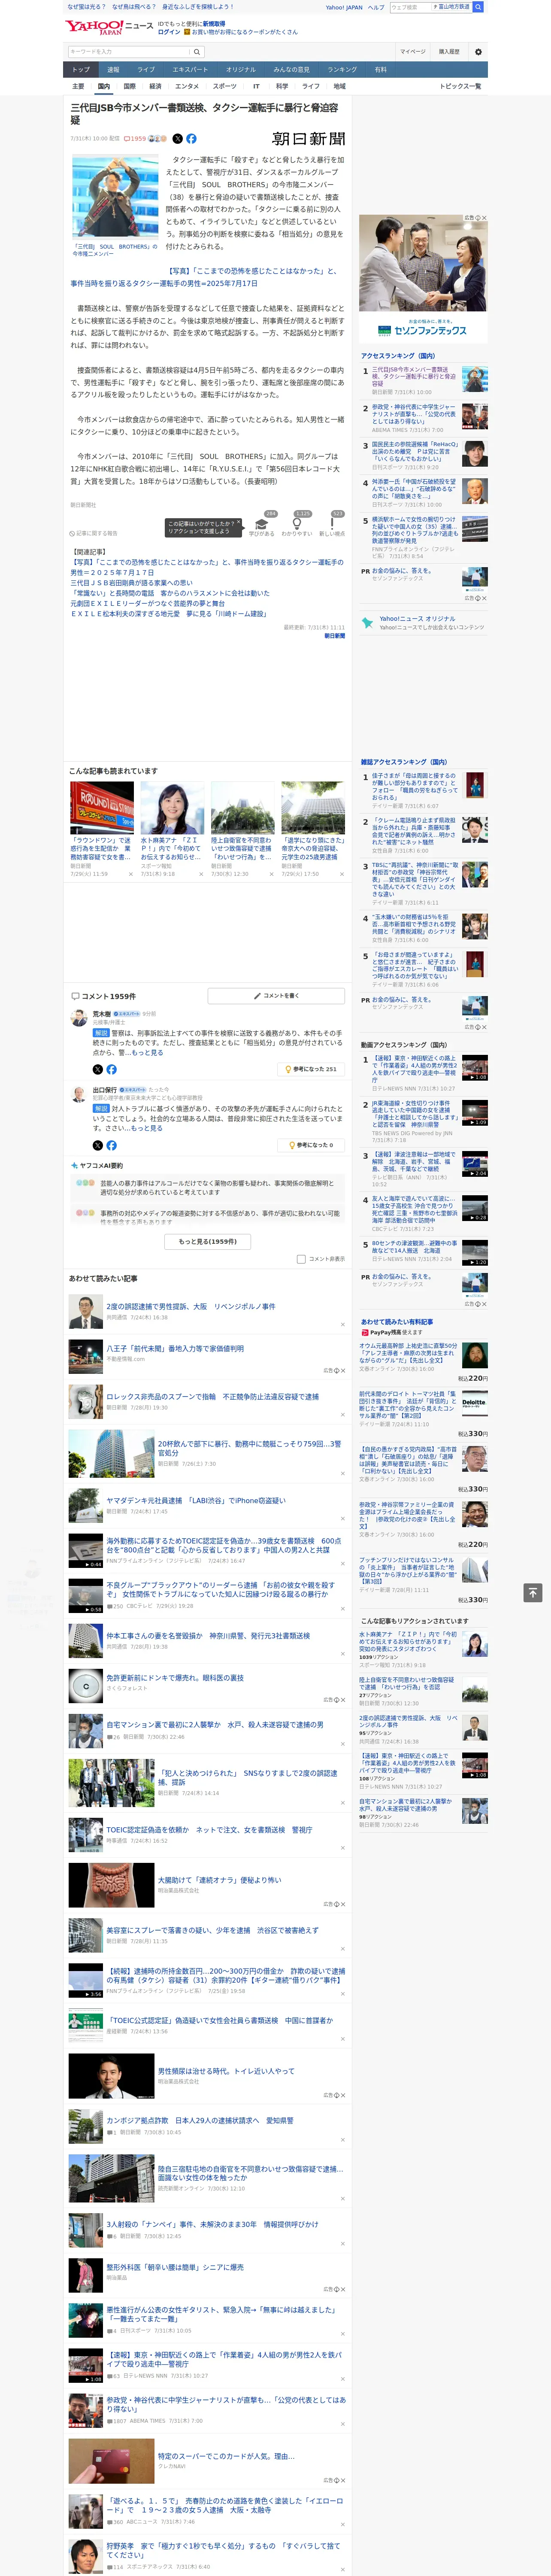Viewport: 551px width, 2576px height.
Task: Click the Yahoo!ニュース オリジナル icon
Action: tap(368, 623)
